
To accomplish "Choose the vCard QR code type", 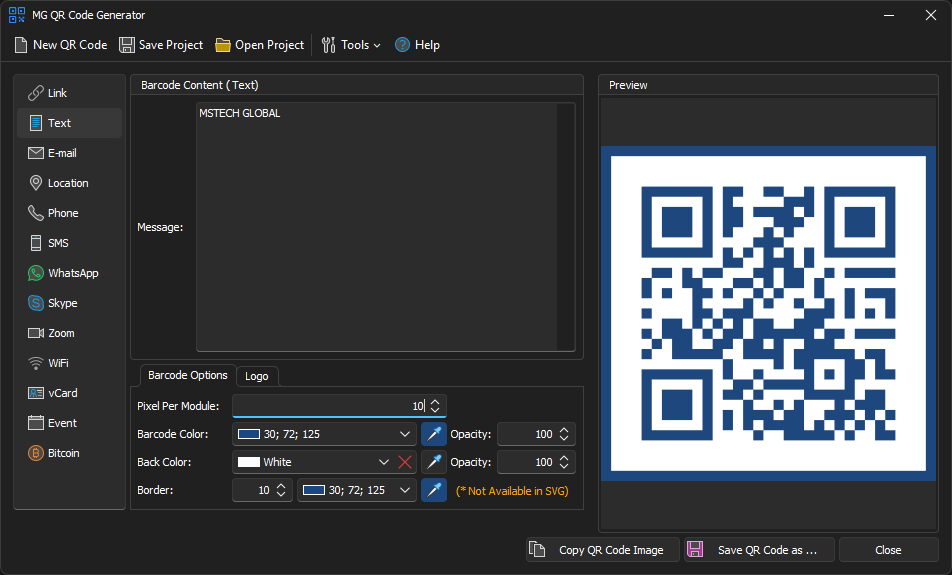I will (69, 393).
